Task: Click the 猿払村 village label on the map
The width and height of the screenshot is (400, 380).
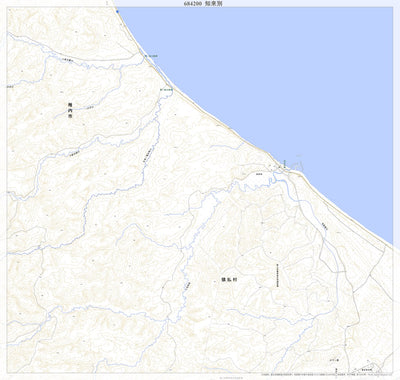Action: coord(230,280)
